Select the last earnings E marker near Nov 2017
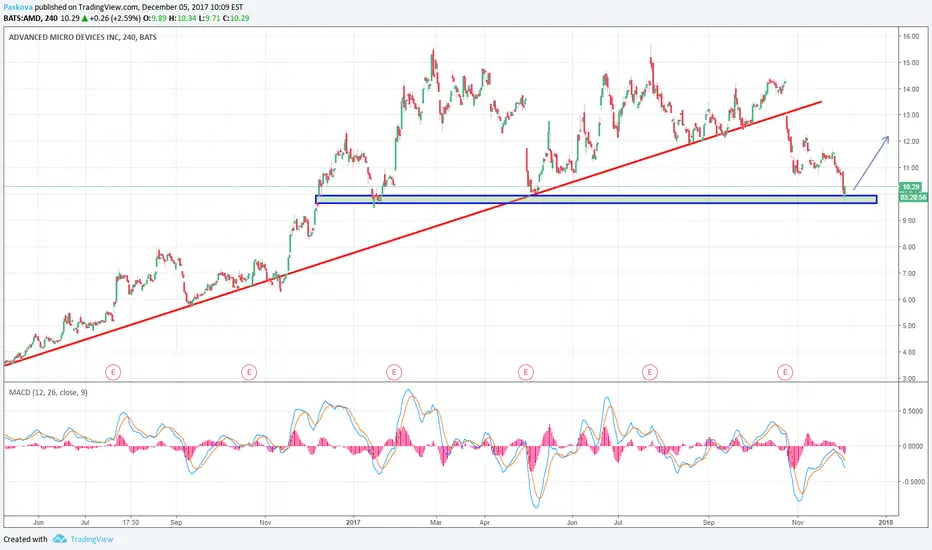The image size is (932, 550). 785,372
